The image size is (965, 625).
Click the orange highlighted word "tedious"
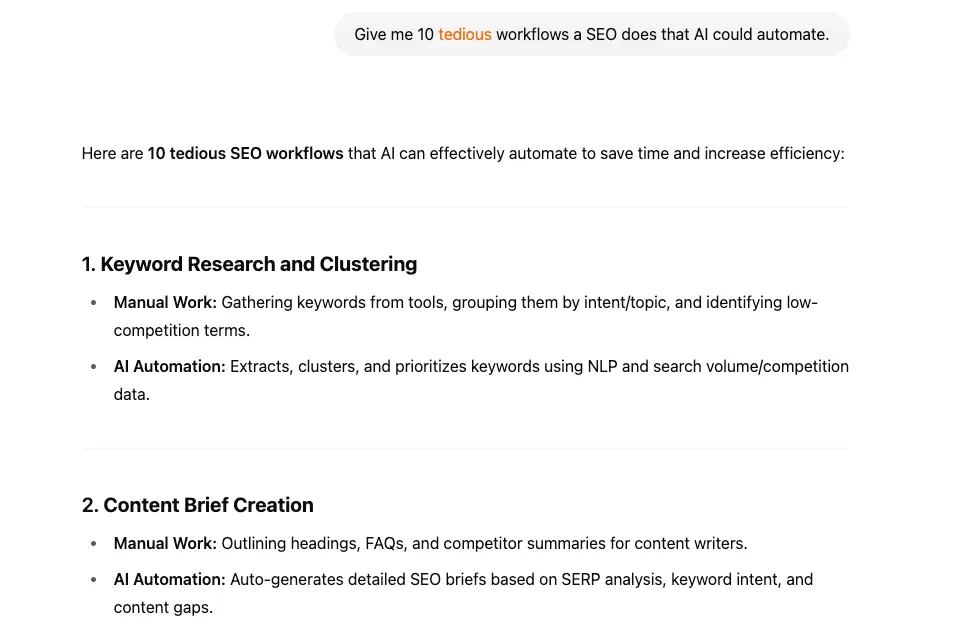(x=465, y=34)
